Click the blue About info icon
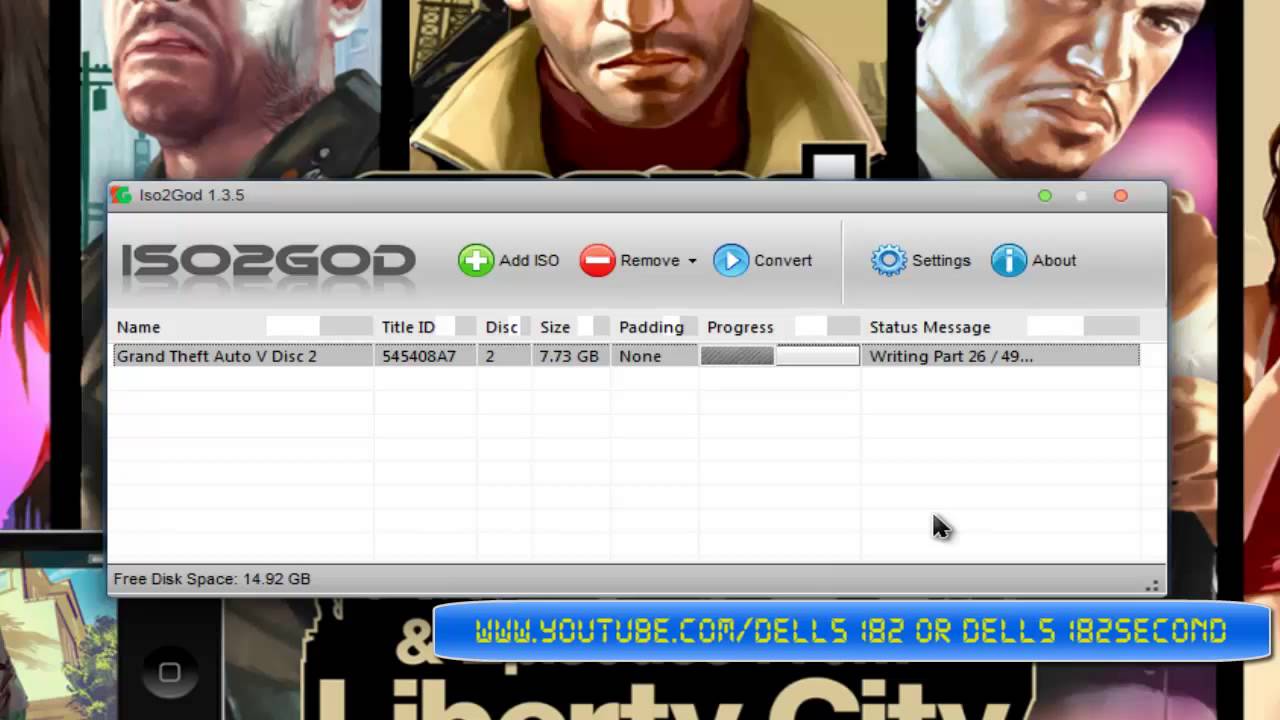The height and width of the screenshot is (720, 1280). [1009, 260]
